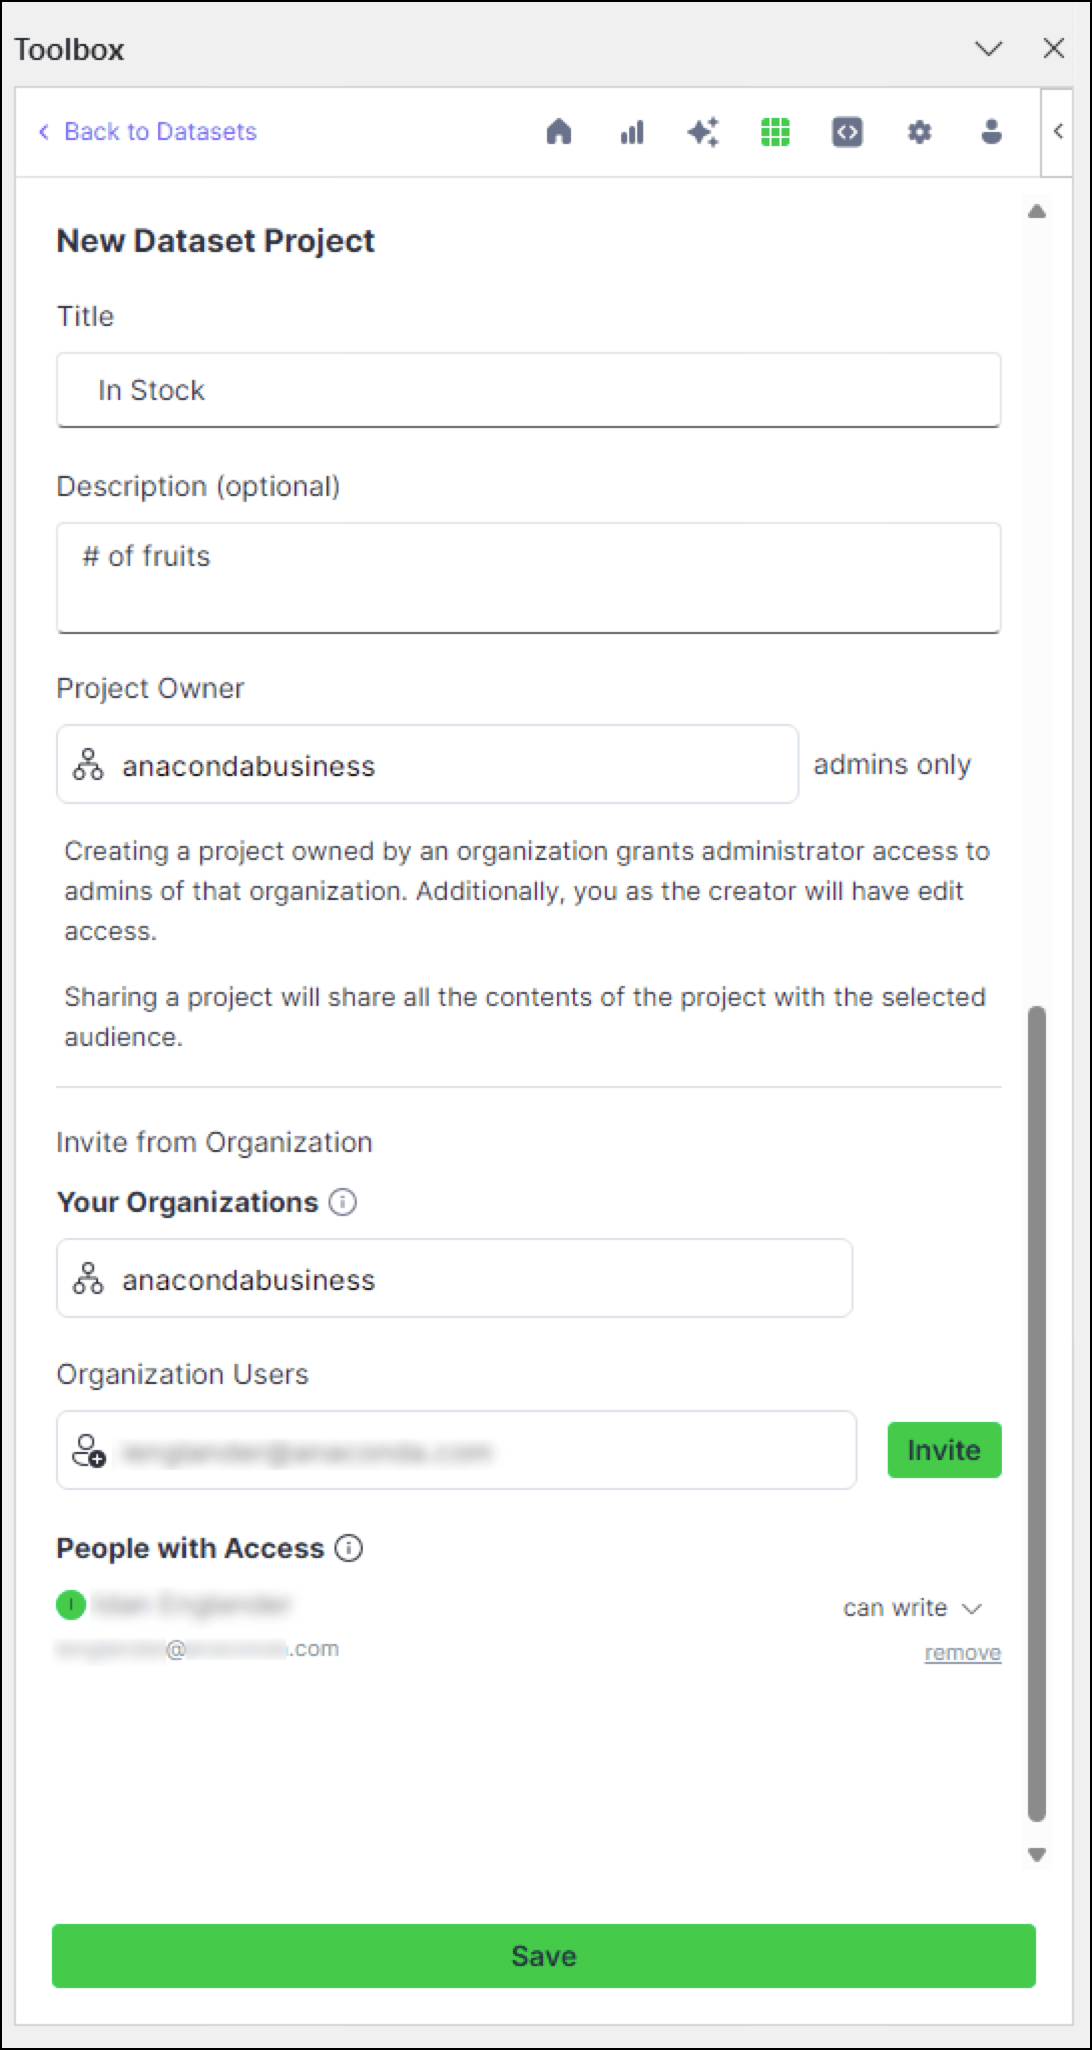This screenshot has width=1092, height=2050.
Task: Save the new dataset project
Action: pos(544,1956)
